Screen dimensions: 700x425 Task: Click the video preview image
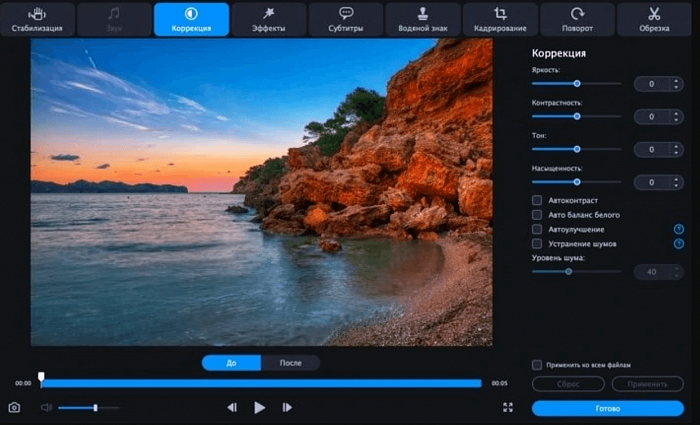pyautogui.click(x=262, y=192)
